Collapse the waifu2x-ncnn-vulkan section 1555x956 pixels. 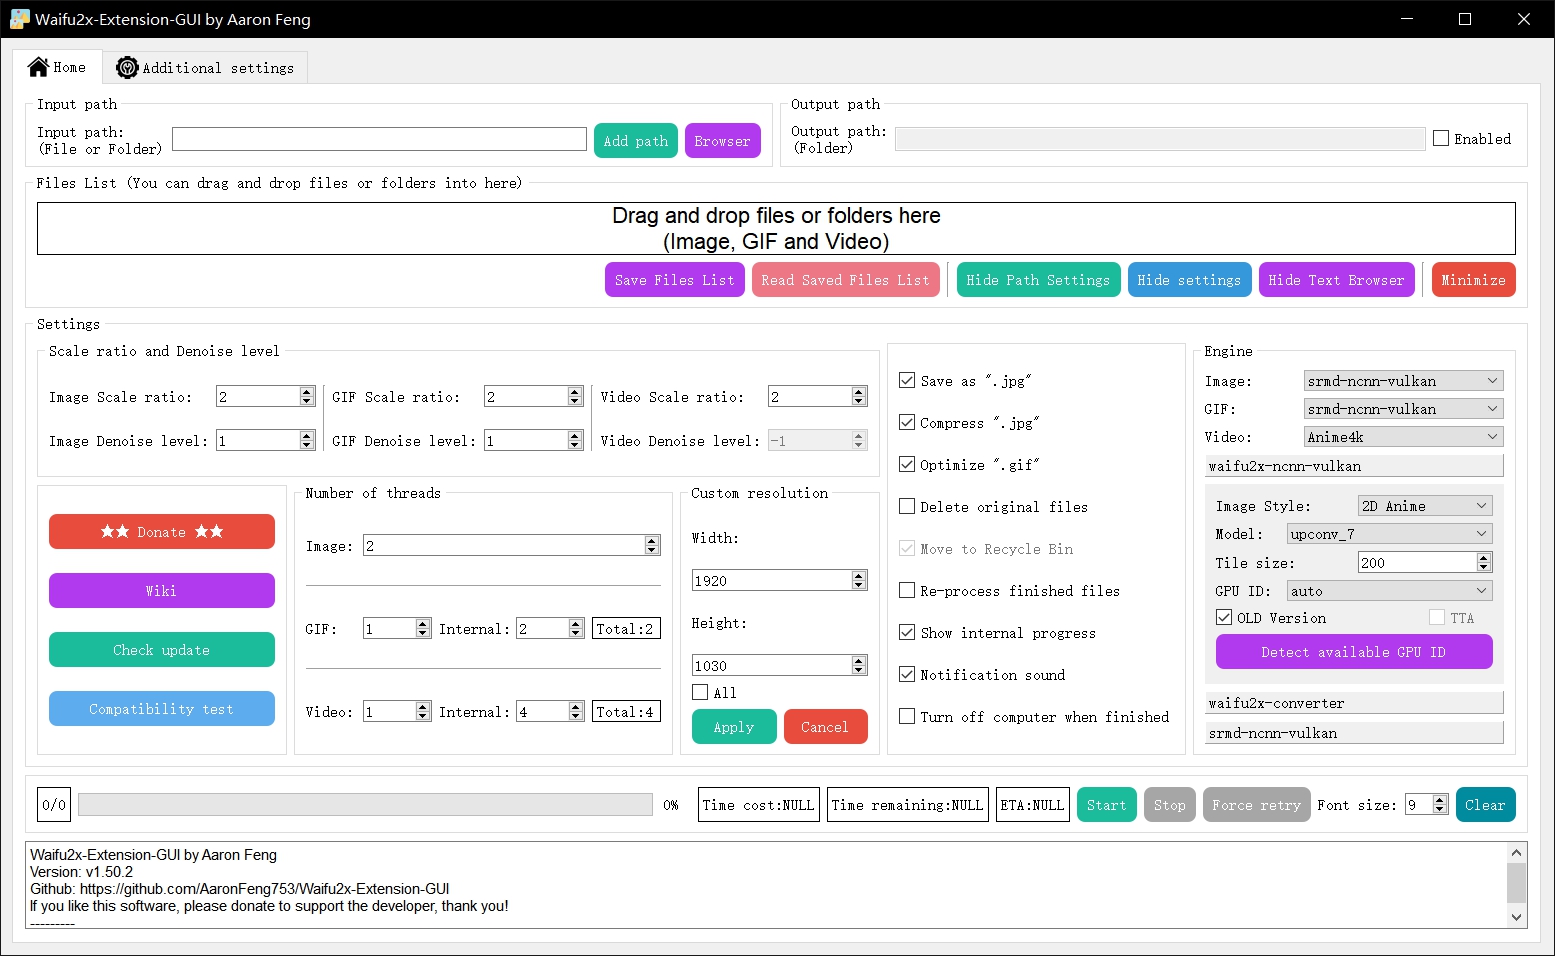[1355, 466]
